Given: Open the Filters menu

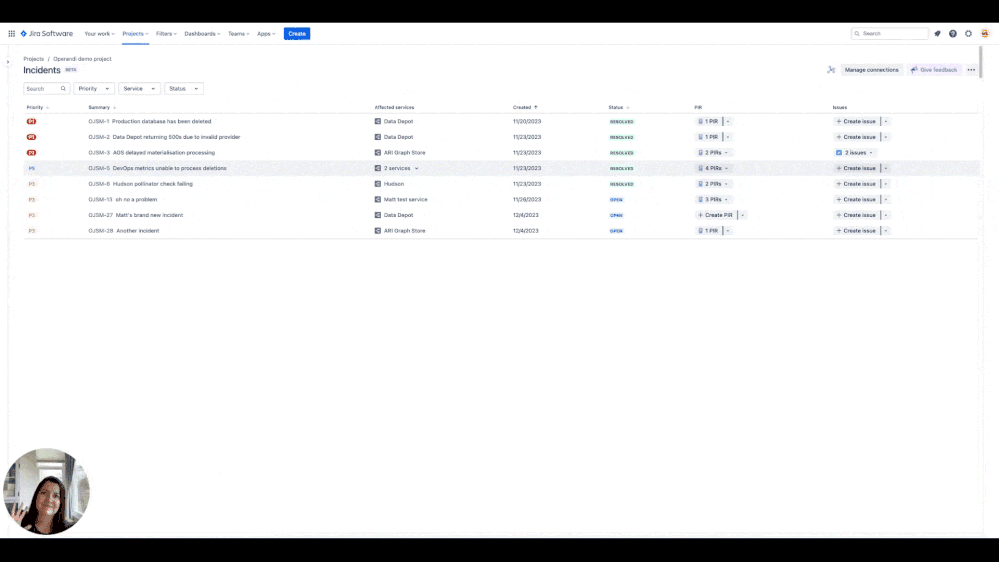Looking at the screenshot, I should click(x=166, y=34).
